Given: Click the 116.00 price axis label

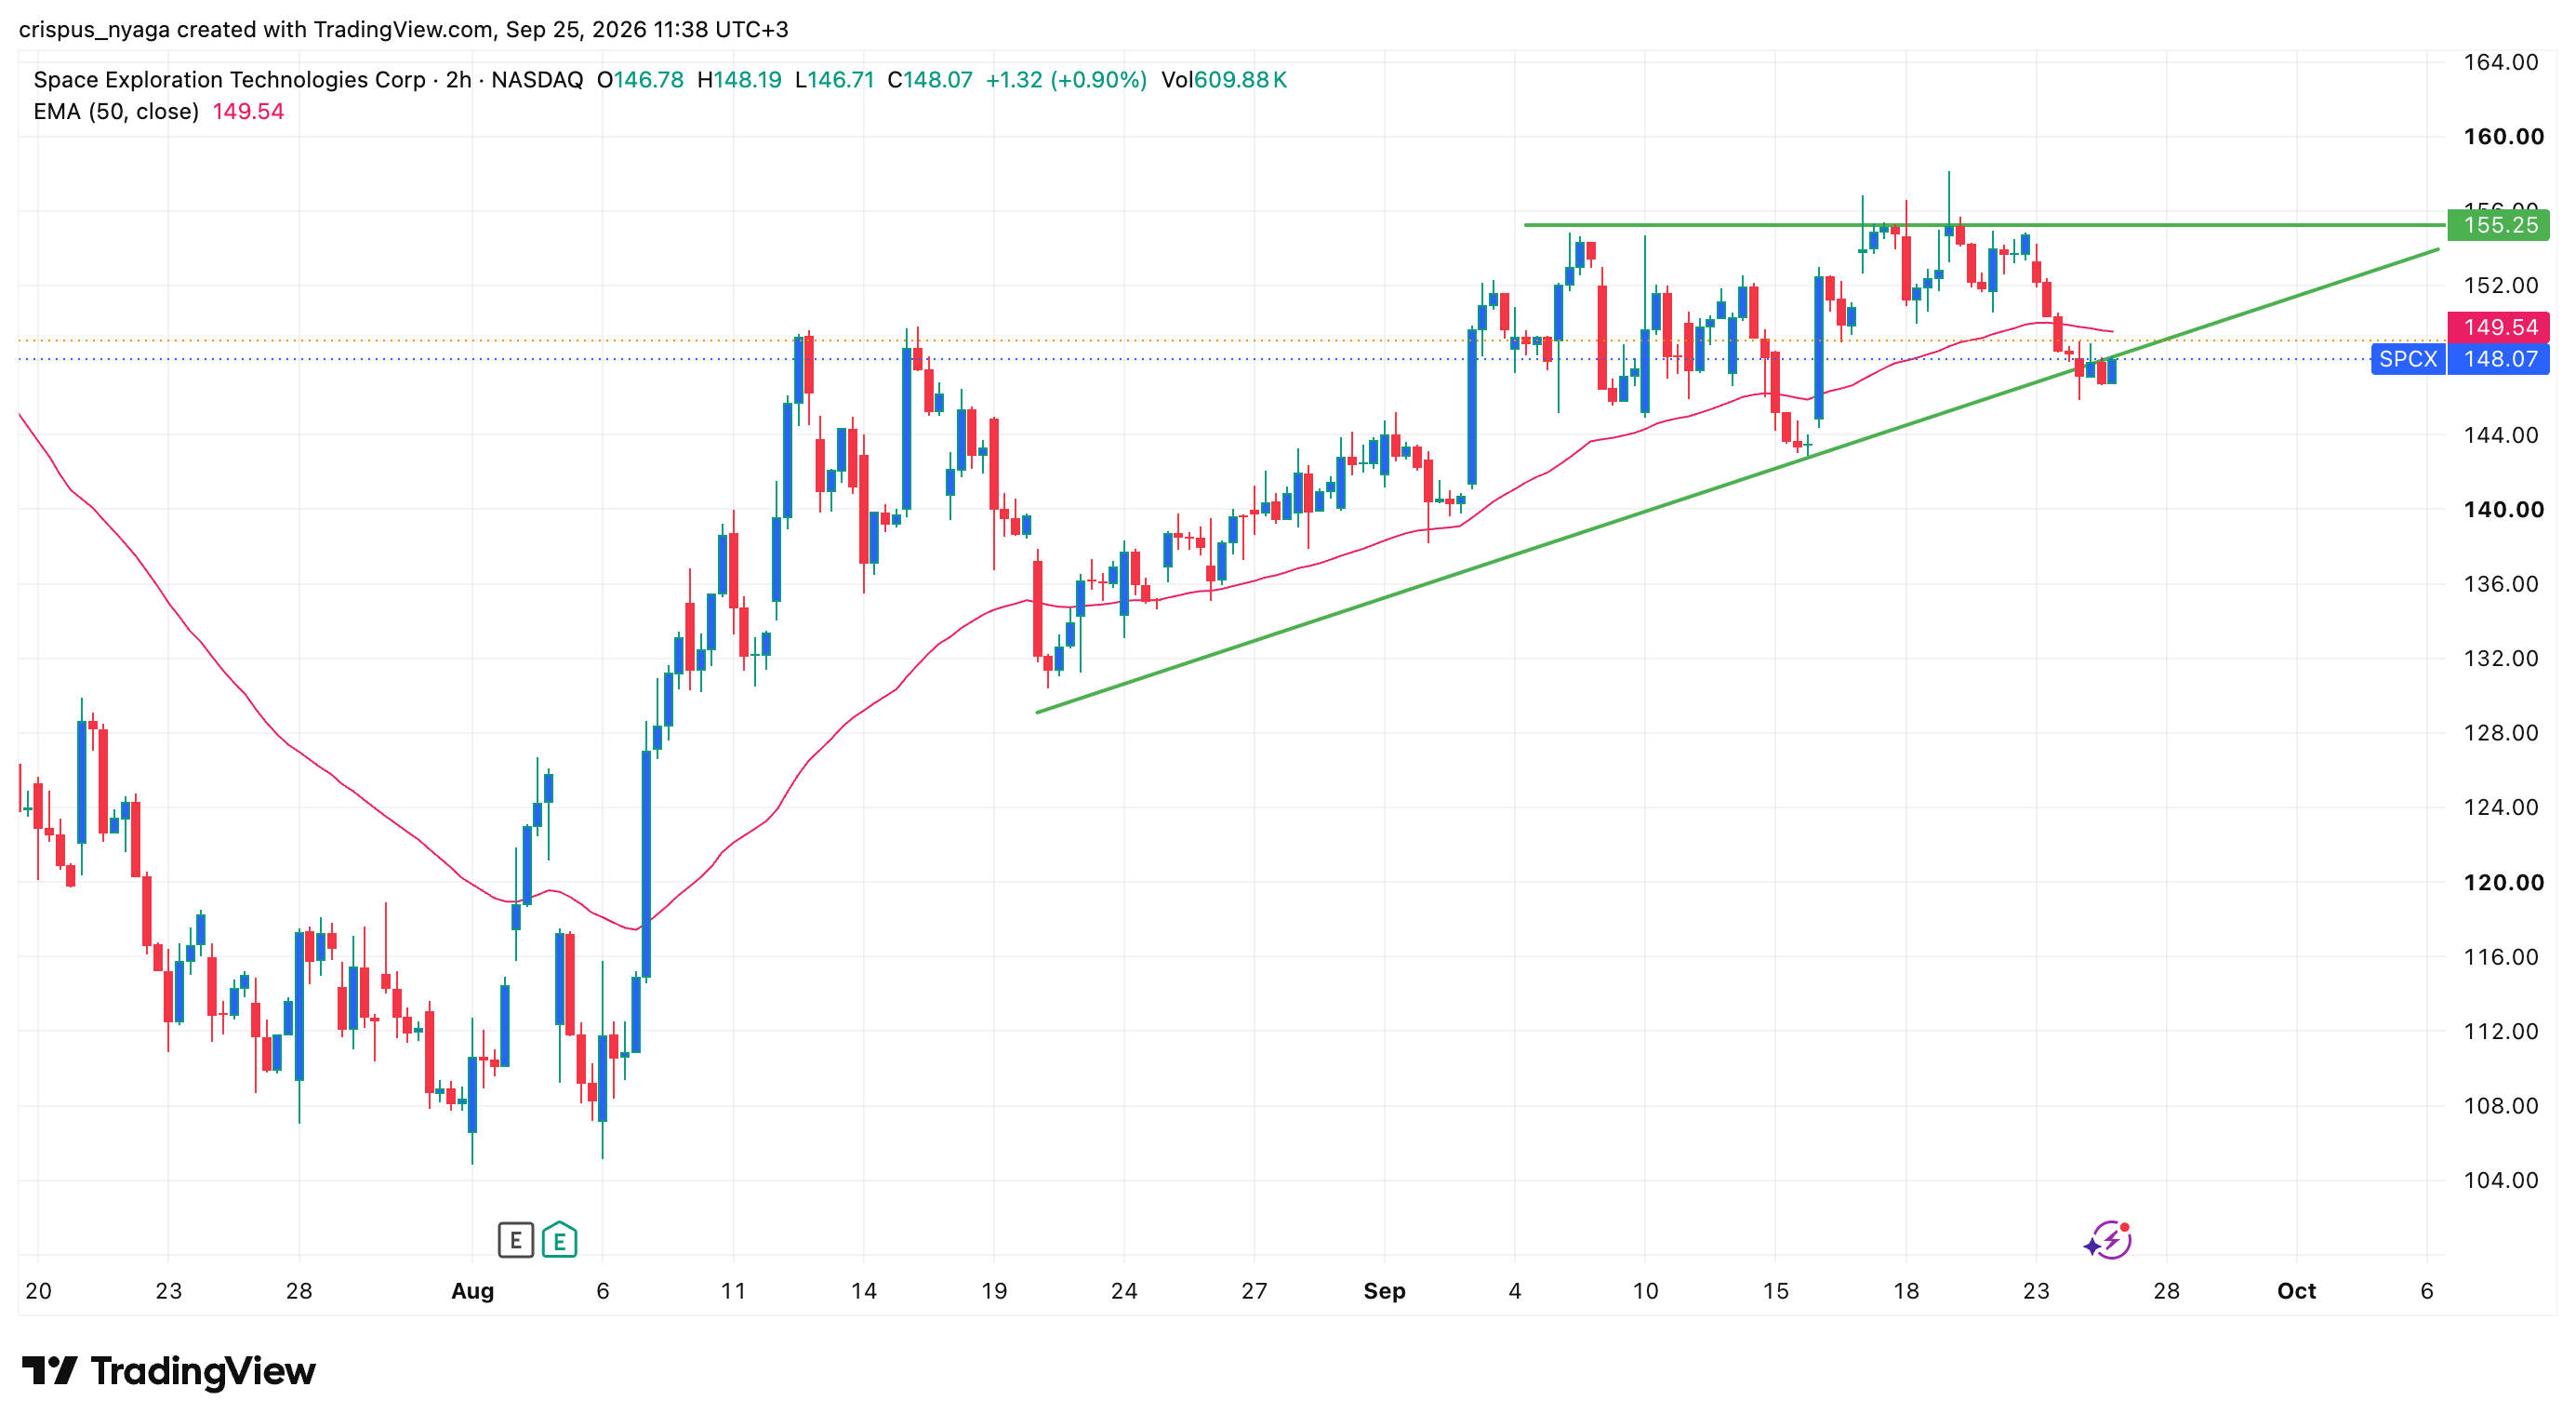Looking at the screenshot, I should [x=2500, y=957].
